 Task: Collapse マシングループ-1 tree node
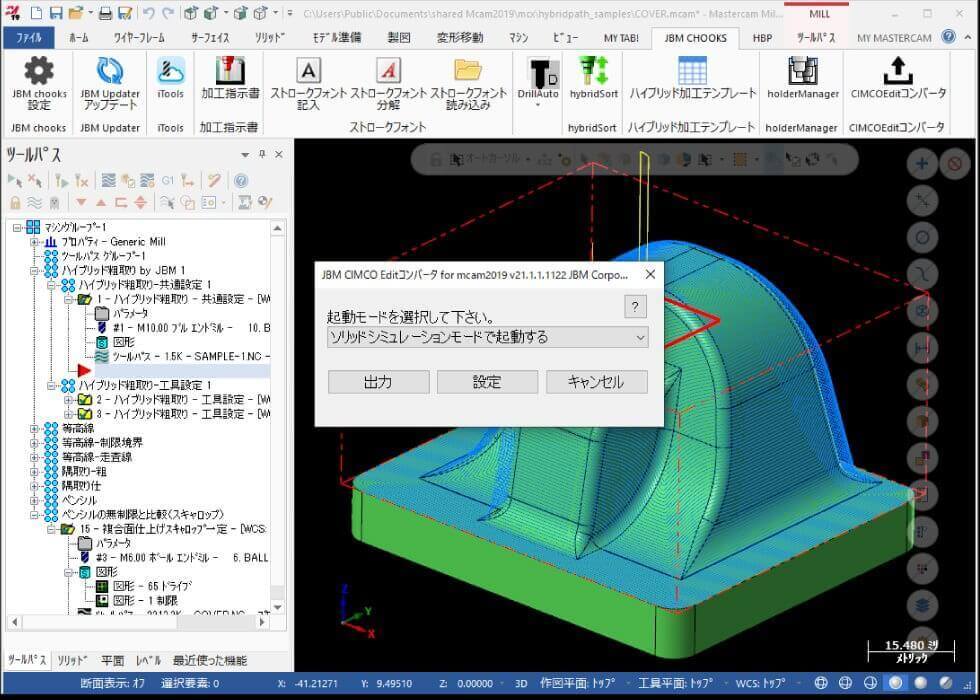coord(19,228)
